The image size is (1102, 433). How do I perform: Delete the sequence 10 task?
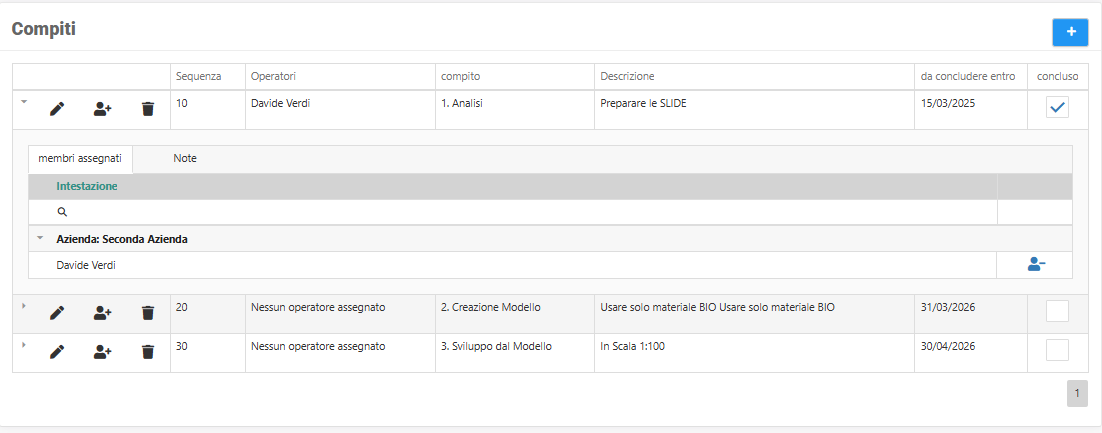[148, 109]
